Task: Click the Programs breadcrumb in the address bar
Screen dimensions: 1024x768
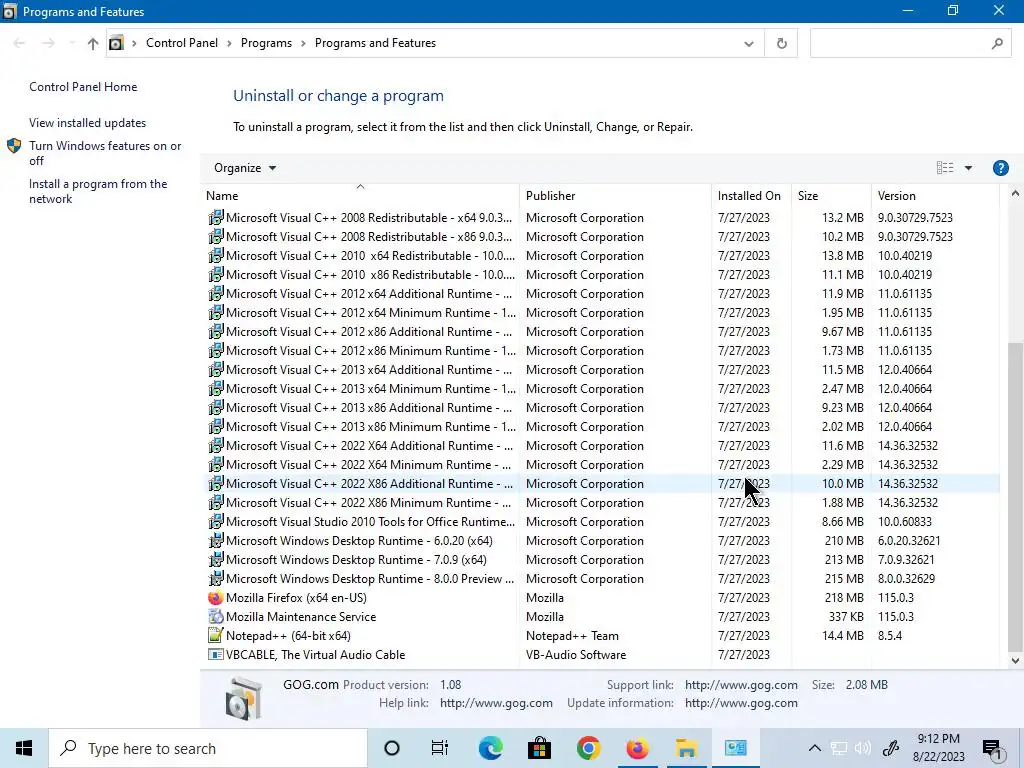Action: pyautogui.click(x=266, y=43)
